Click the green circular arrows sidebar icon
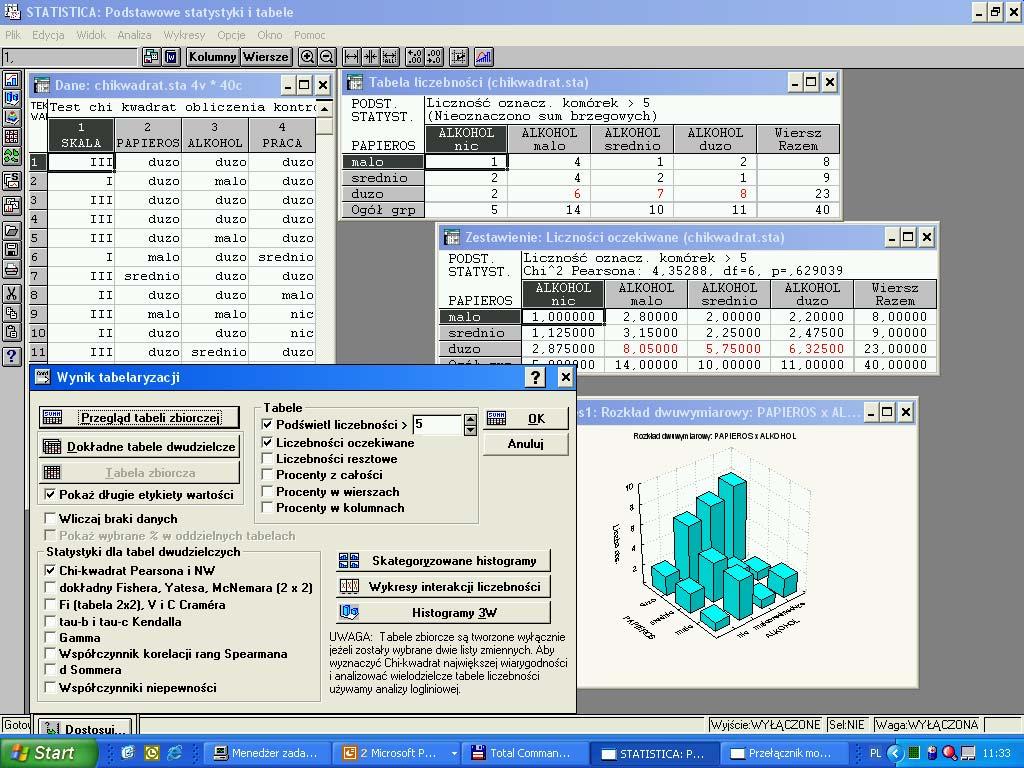This screenshot has width=1024, height=768. [x=12, y=156]
